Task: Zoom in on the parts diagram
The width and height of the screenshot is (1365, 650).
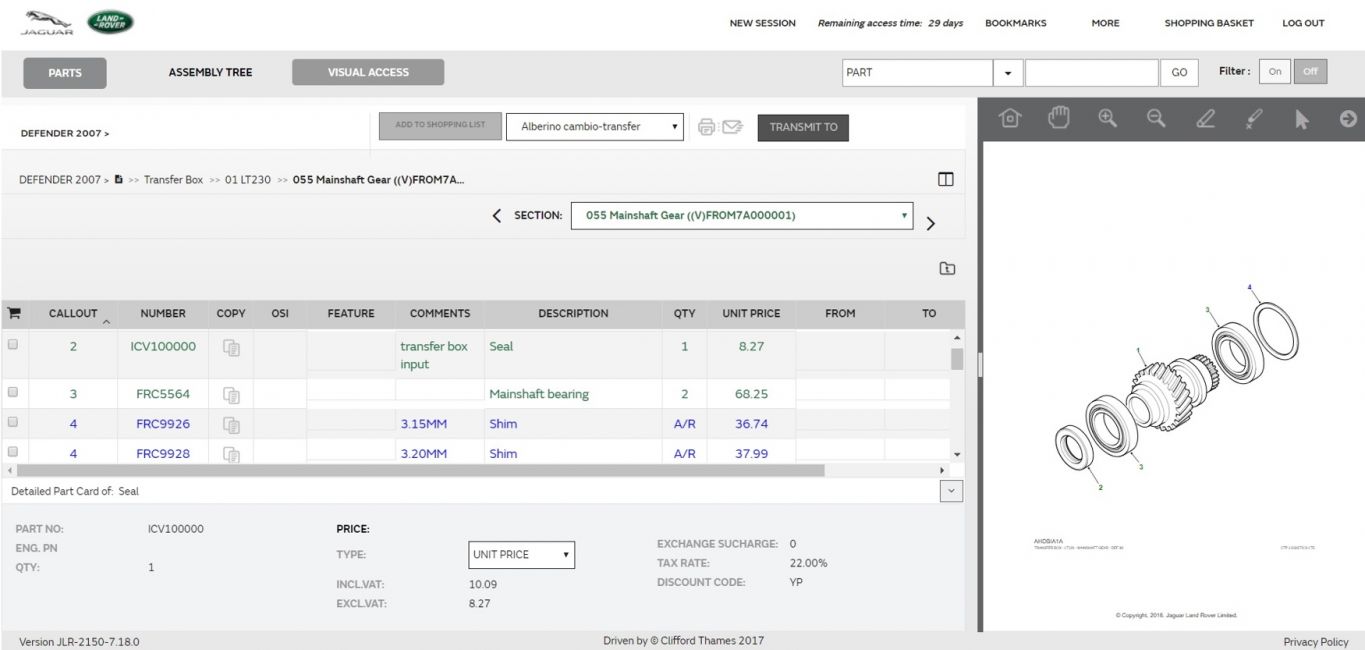Action: click(x=1107, y=118)
